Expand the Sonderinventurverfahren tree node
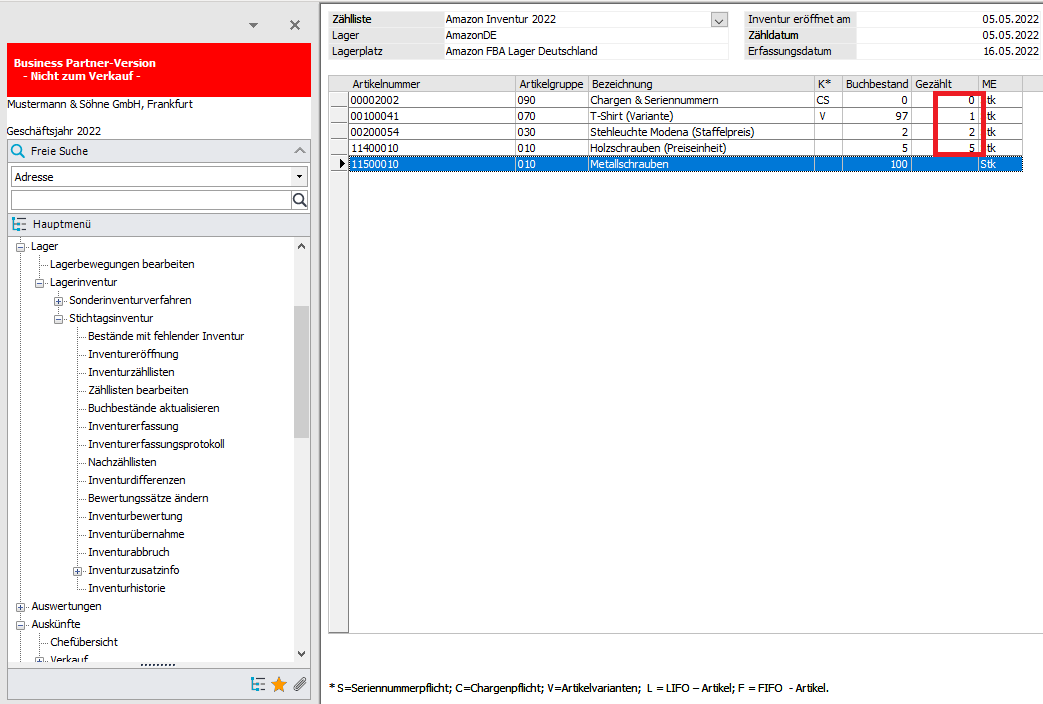1043x704 pixels. [59, 301]
